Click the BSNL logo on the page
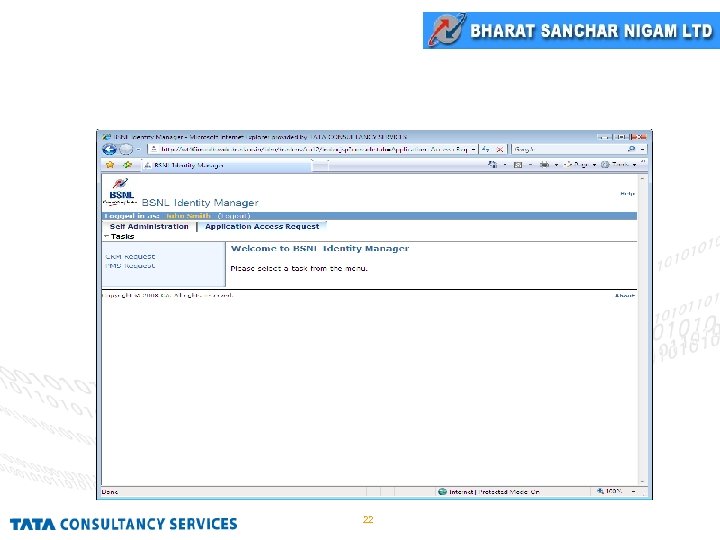This screenshot has height=540, width=720. pos(120,191)
